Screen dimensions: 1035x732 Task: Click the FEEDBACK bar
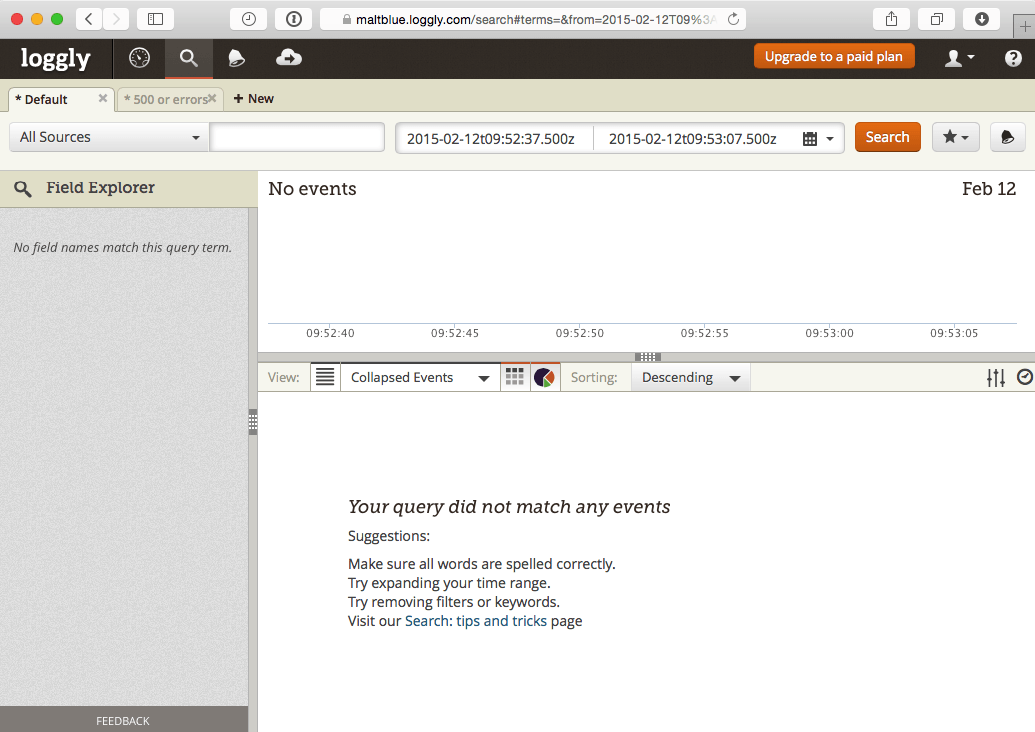coord(123,720)
